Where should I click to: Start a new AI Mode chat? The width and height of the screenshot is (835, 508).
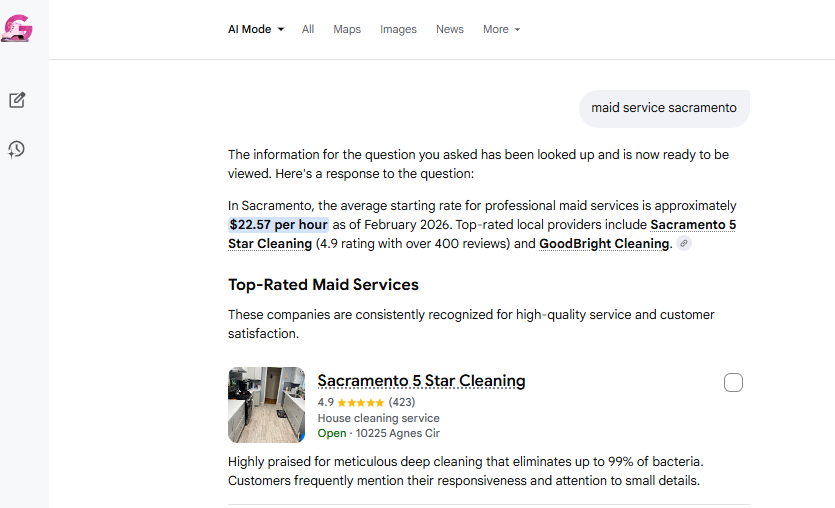[x=17, y=100]
